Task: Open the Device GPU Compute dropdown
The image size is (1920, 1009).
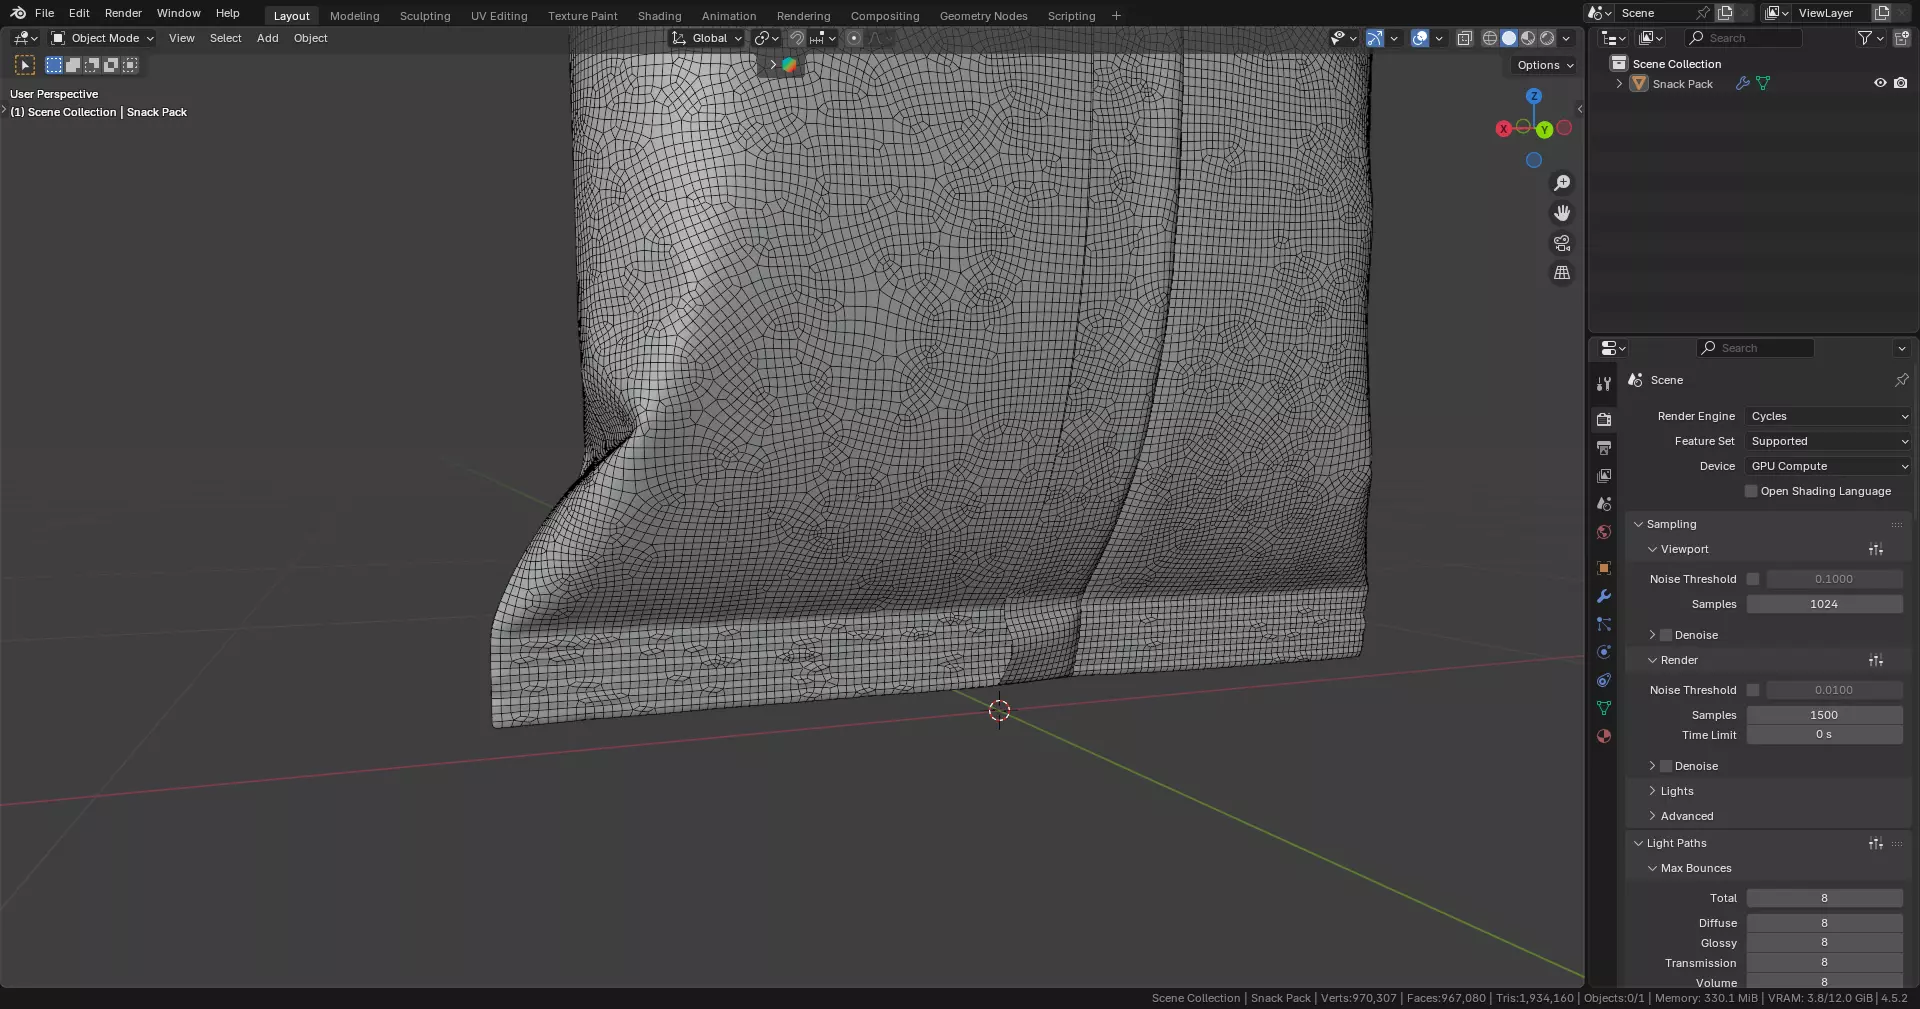Action: pos(1828,466)
